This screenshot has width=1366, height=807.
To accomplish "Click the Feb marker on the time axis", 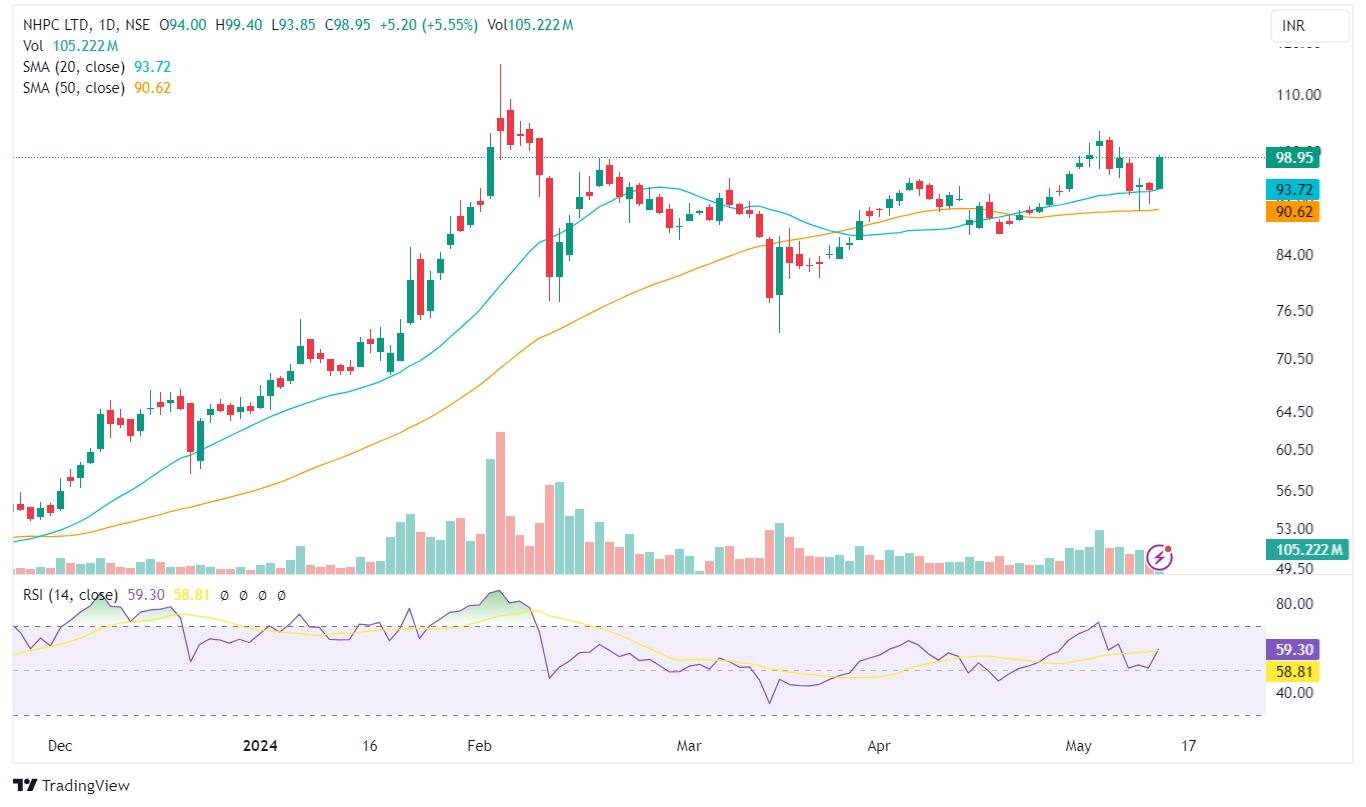I will (480, 746).
